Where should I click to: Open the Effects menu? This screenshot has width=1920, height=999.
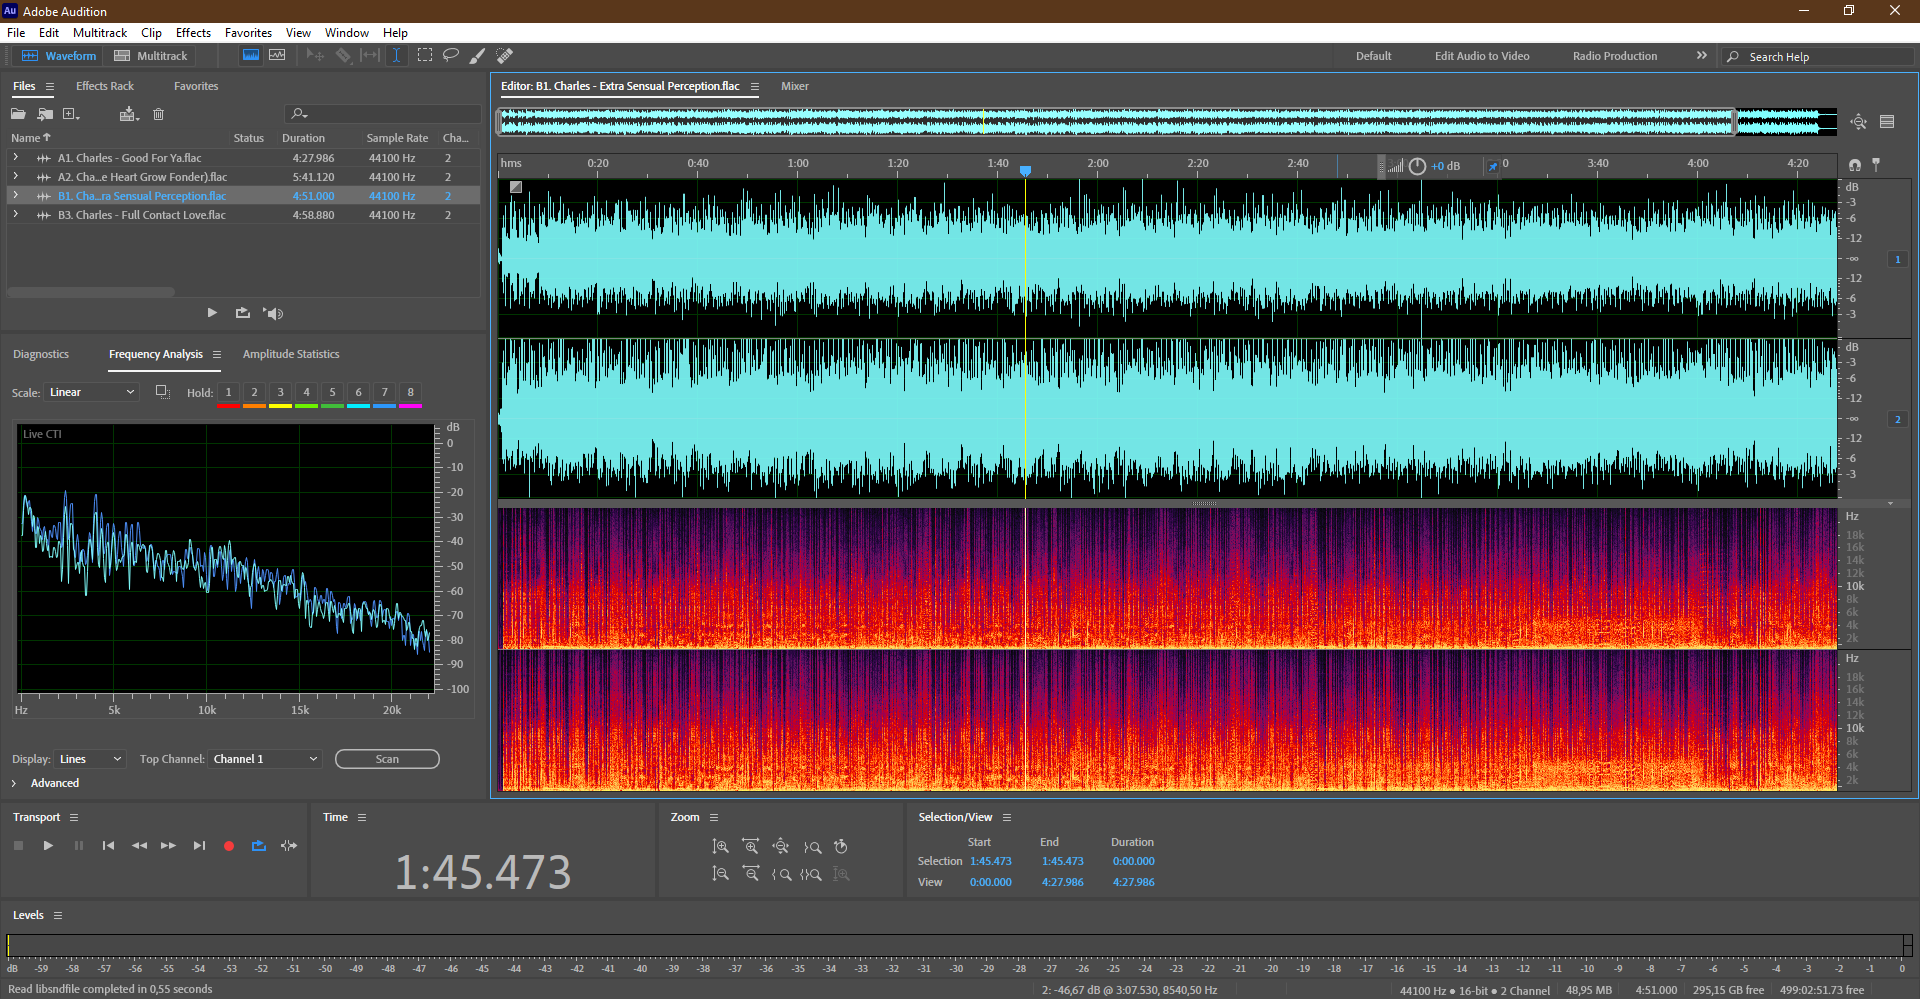click(193, 33)
